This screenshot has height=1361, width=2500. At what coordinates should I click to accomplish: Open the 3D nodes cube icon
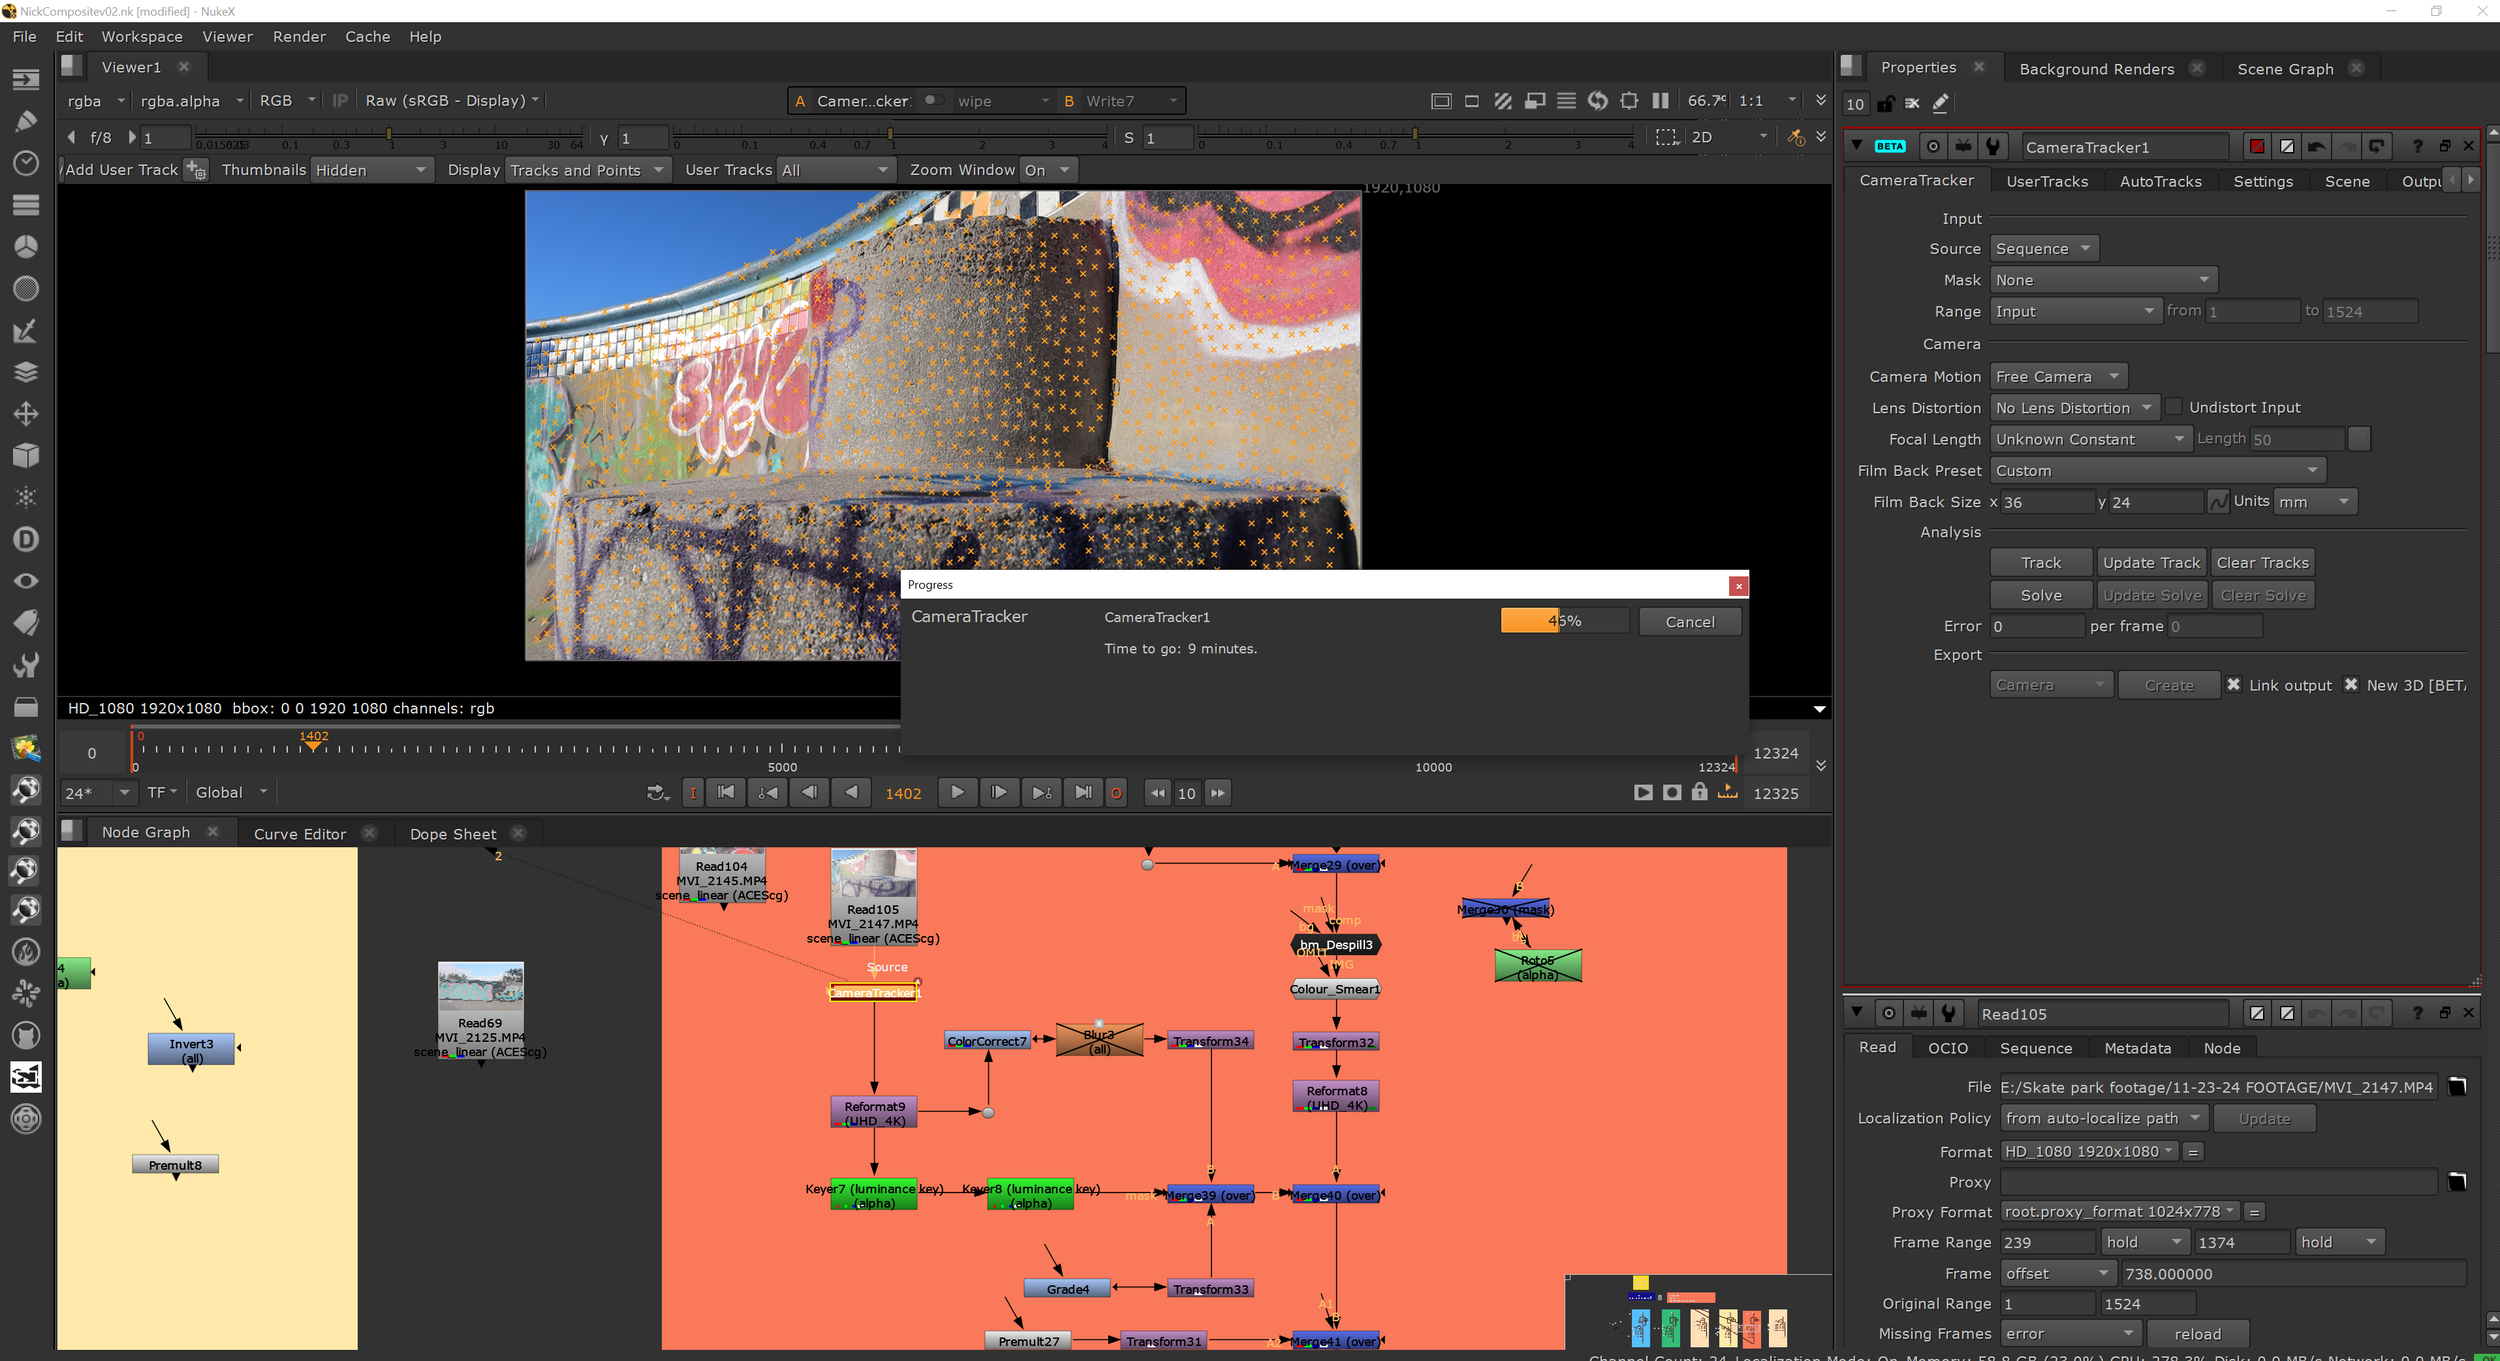(26, 456)
